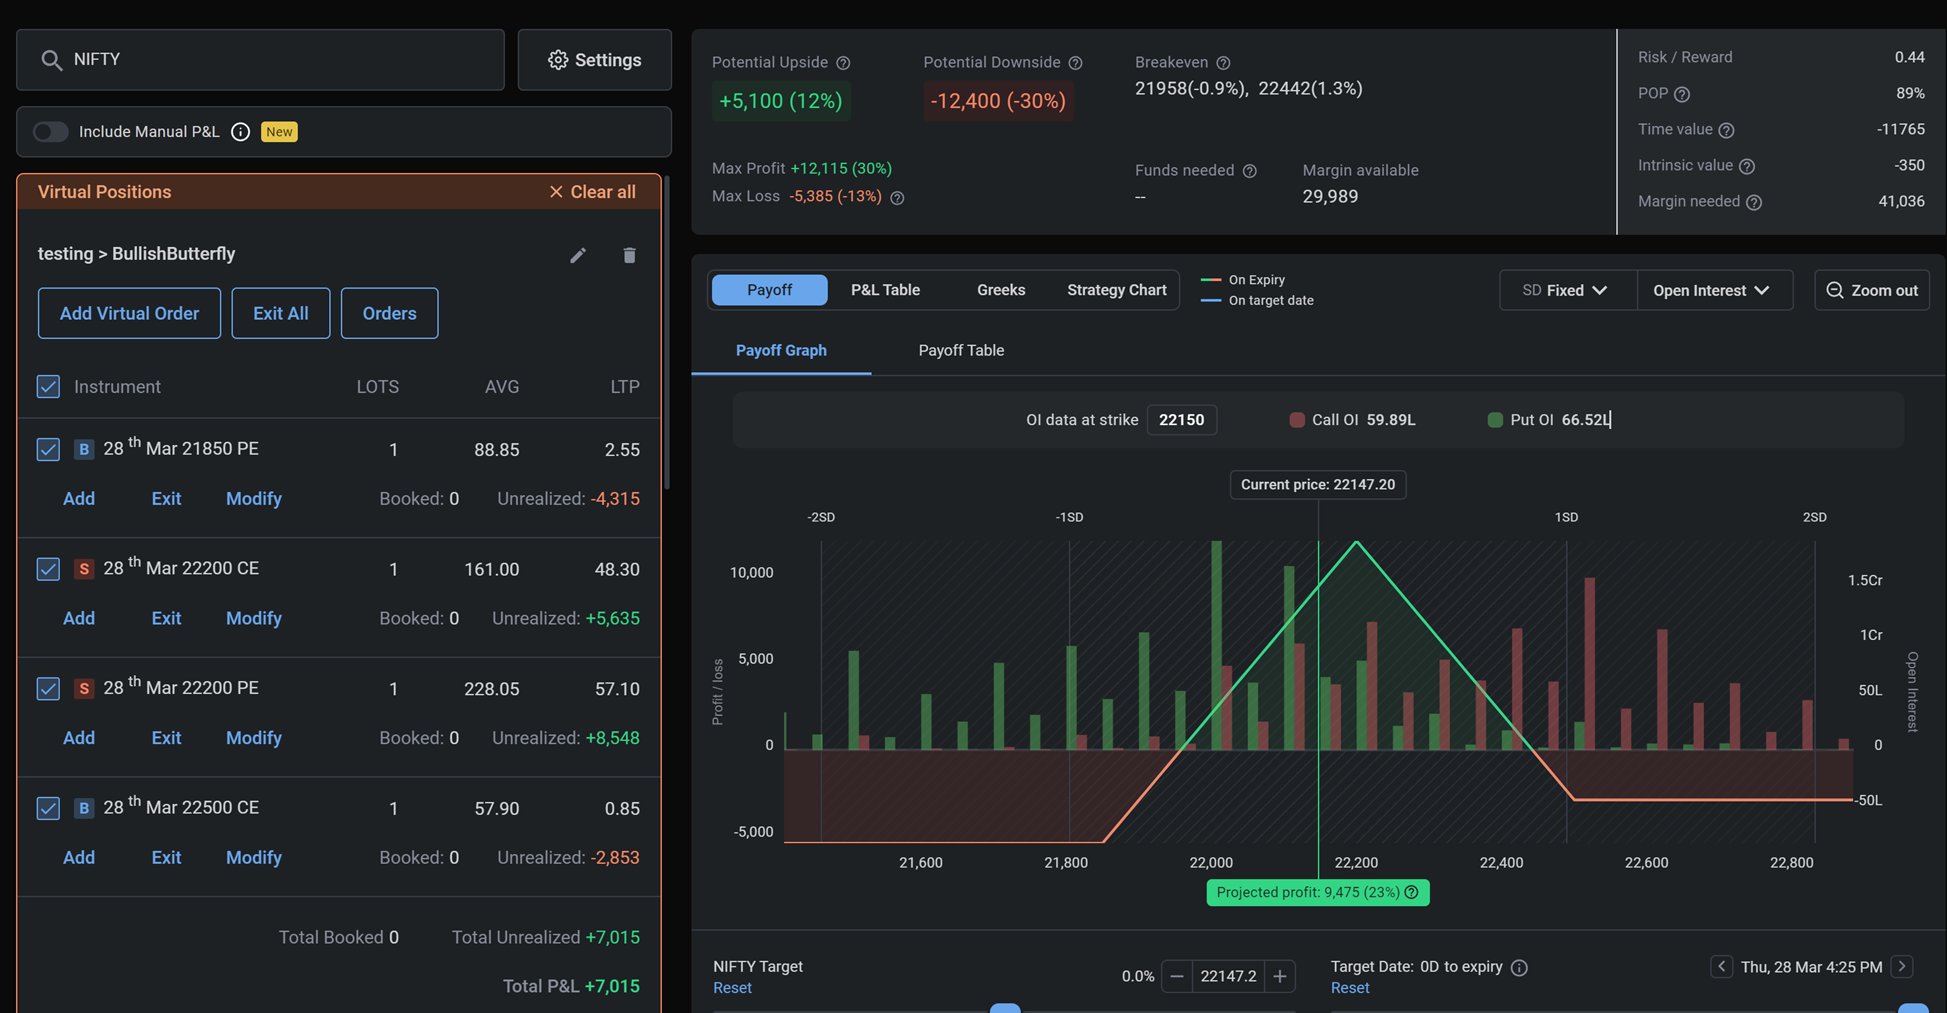Click the Potential Upside help icon
The image size is (1947, 1013).
(x=843, y=63)
